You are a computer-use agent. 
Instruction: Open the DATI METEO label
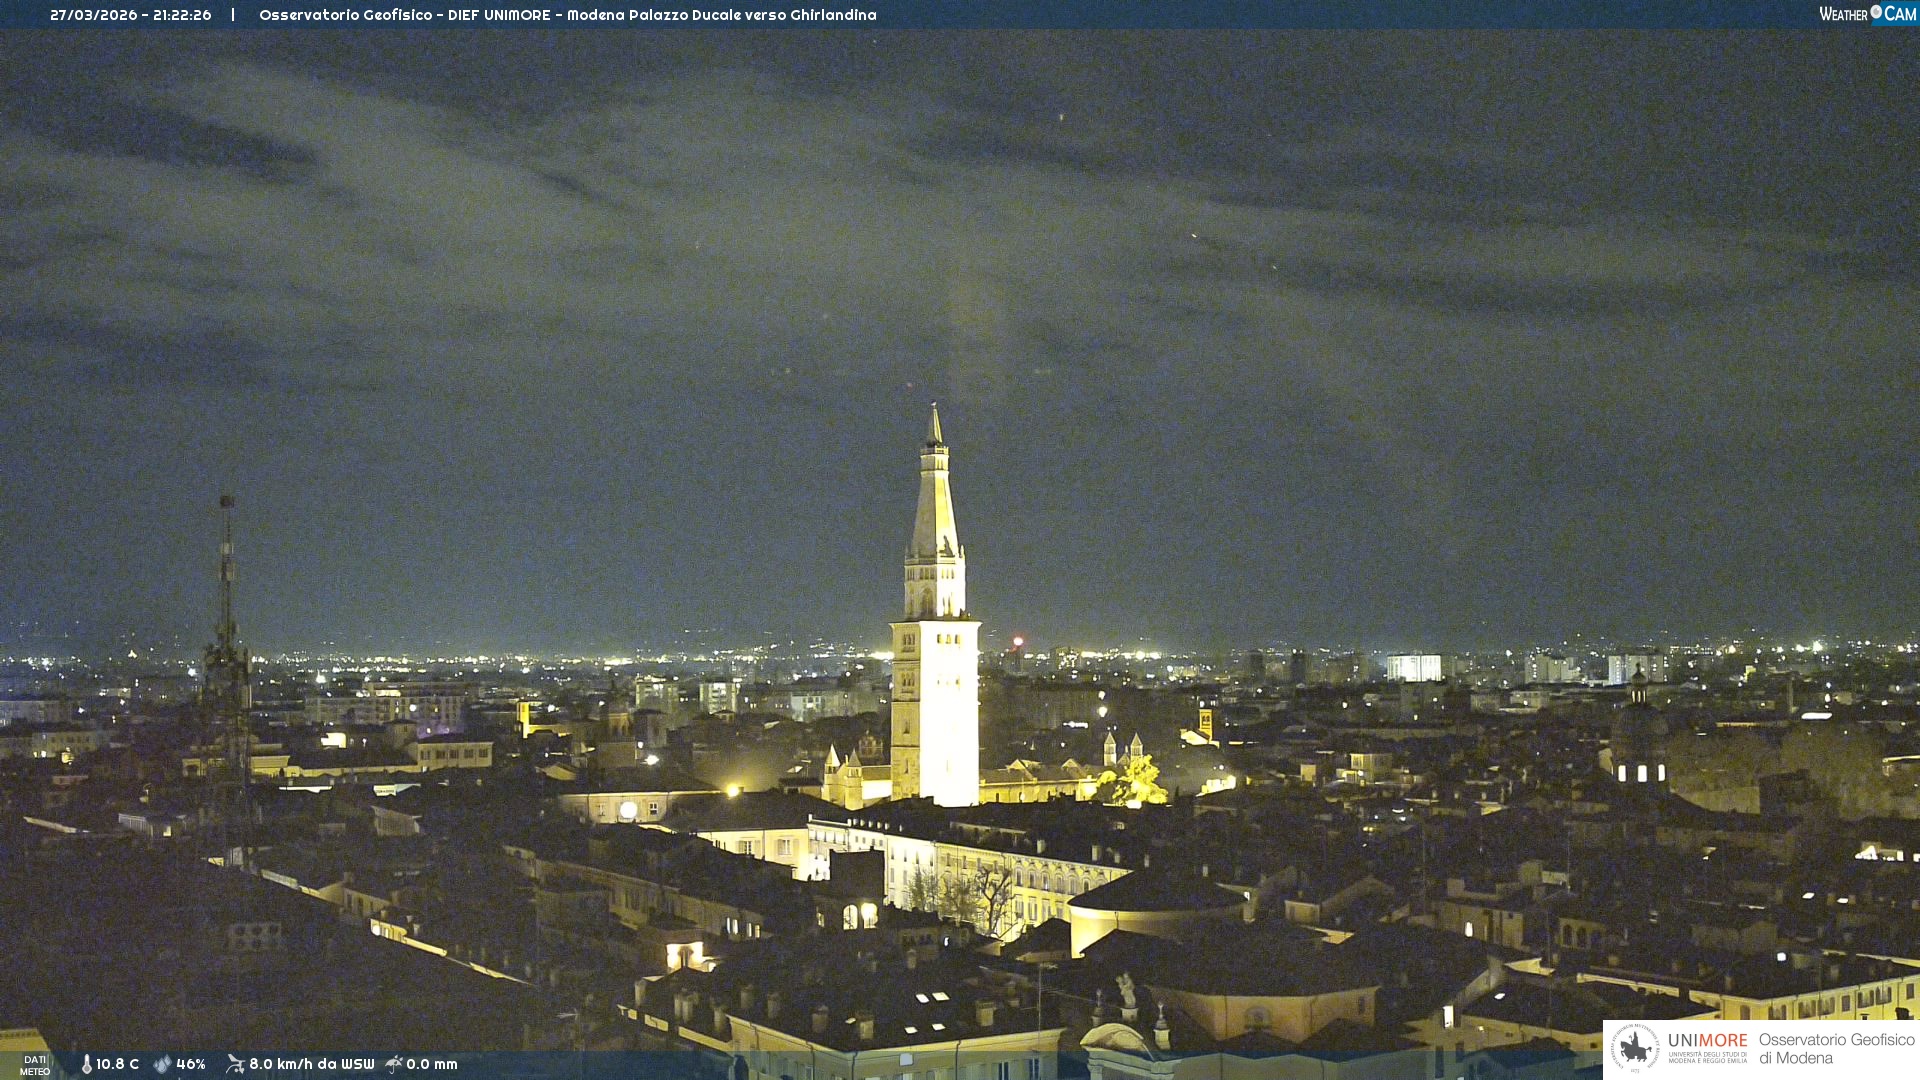[x=35, y=1065]
